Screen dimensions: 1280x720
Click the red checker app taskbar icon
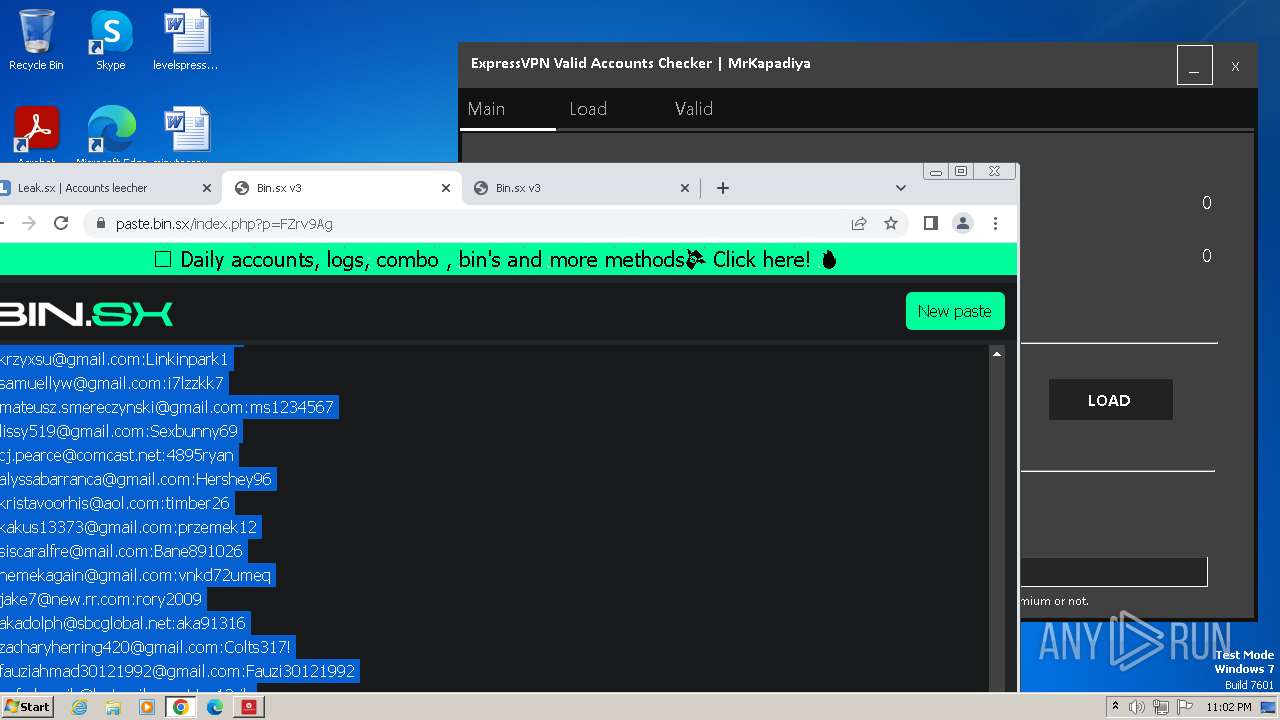pyautogui.click(x=249, y=707)
